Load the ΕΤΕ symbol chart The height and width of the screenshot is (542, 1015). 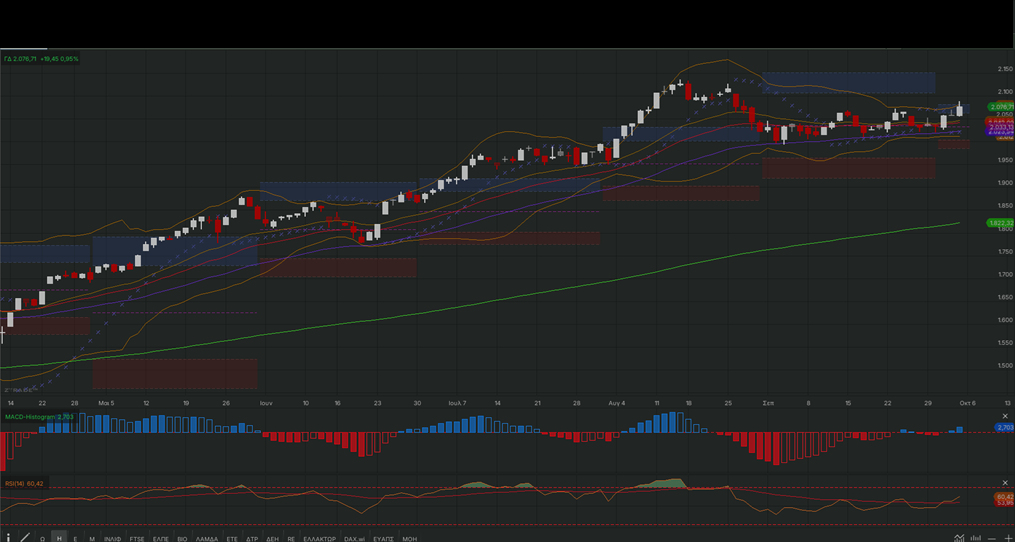coord(232,539)
